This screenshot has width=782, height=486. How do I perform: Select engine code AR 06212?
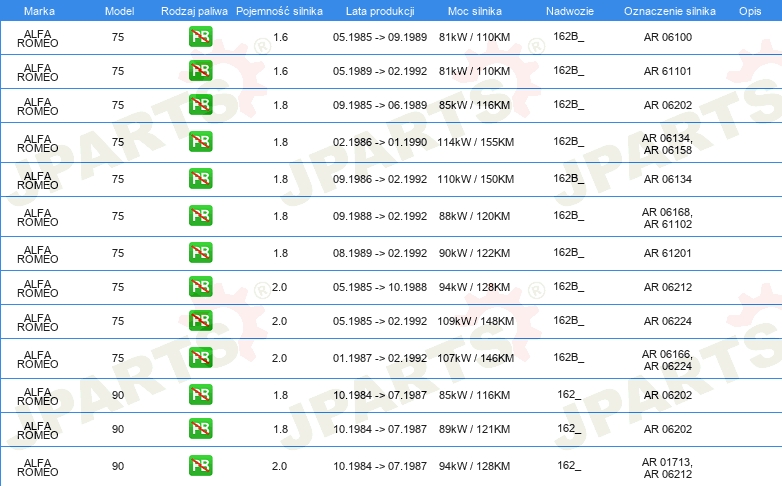(x=667, y=287)
